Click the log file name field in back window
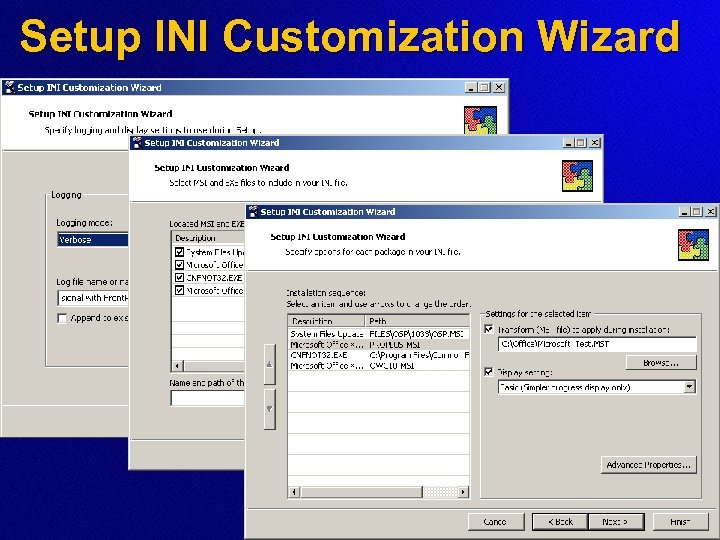The image size is (720, 540). 93,298
